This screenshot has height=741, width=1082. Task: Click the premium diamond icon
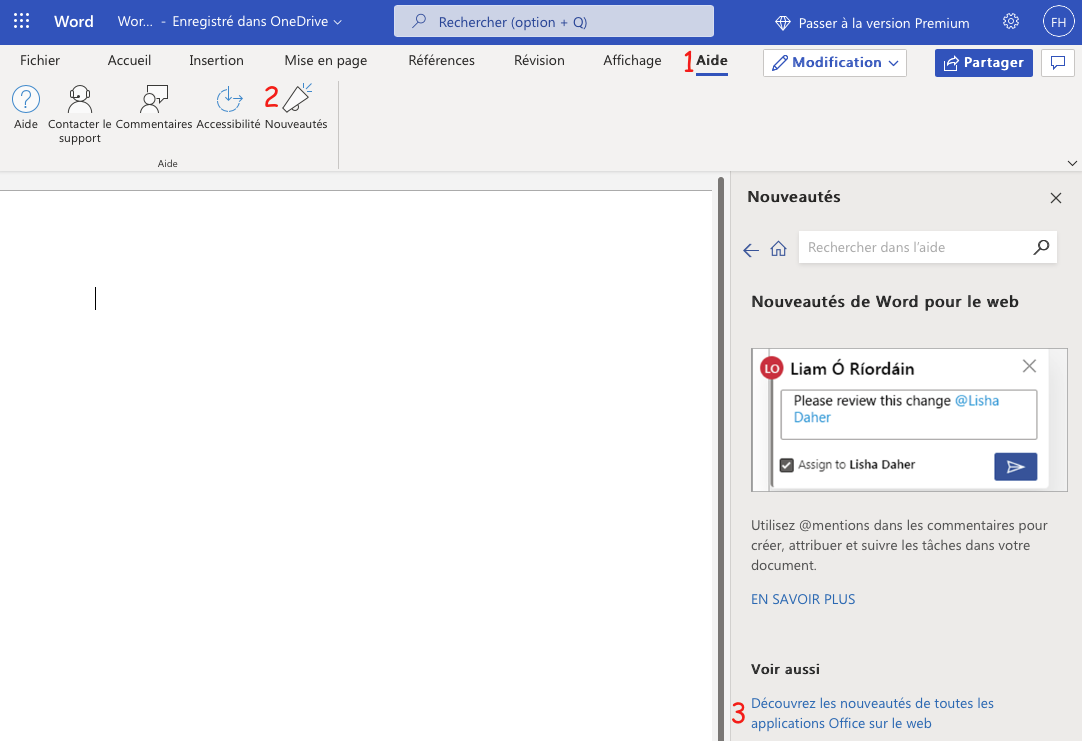[783, 23]
